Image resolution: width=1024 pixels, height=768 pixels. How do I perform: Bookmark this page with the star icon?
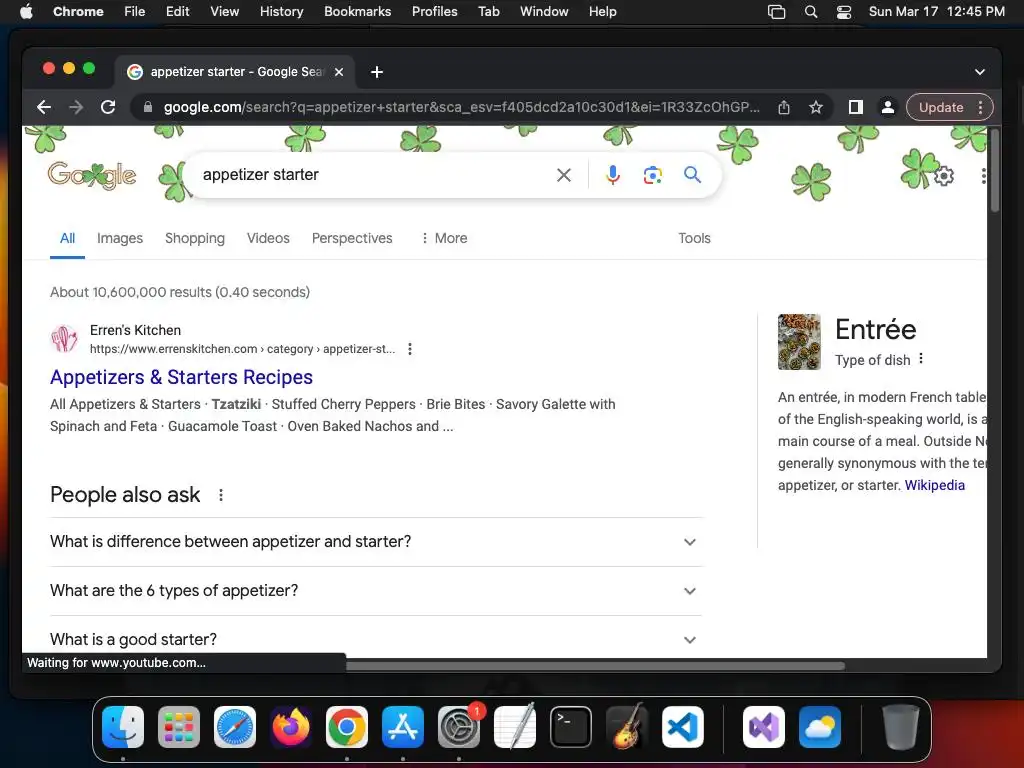click(x=816, y=107)
